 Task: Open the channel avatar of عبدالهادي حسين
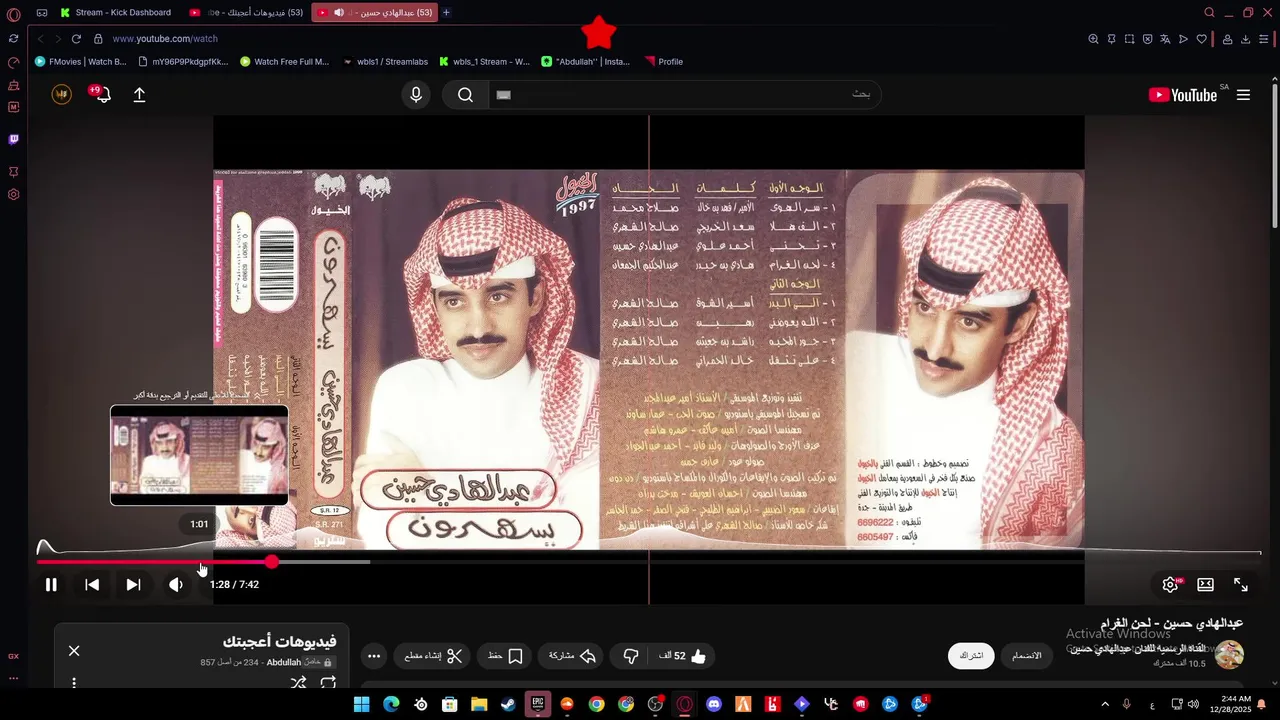(x=1229, y=656)
